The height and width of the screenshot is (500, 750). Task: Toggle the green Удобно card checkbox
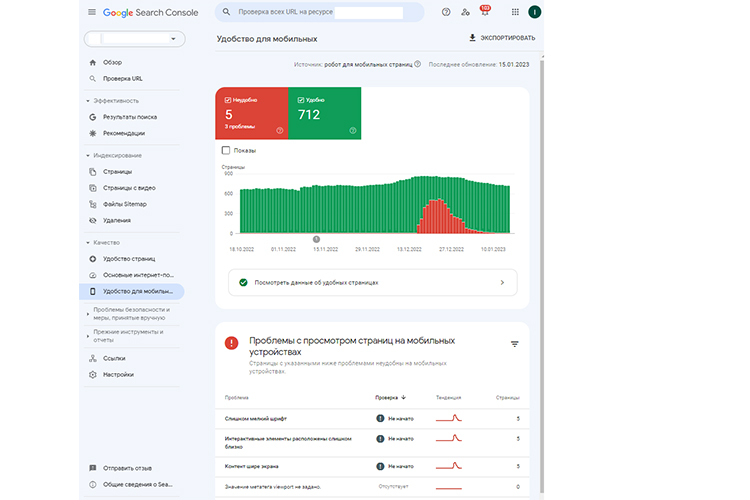301,100
